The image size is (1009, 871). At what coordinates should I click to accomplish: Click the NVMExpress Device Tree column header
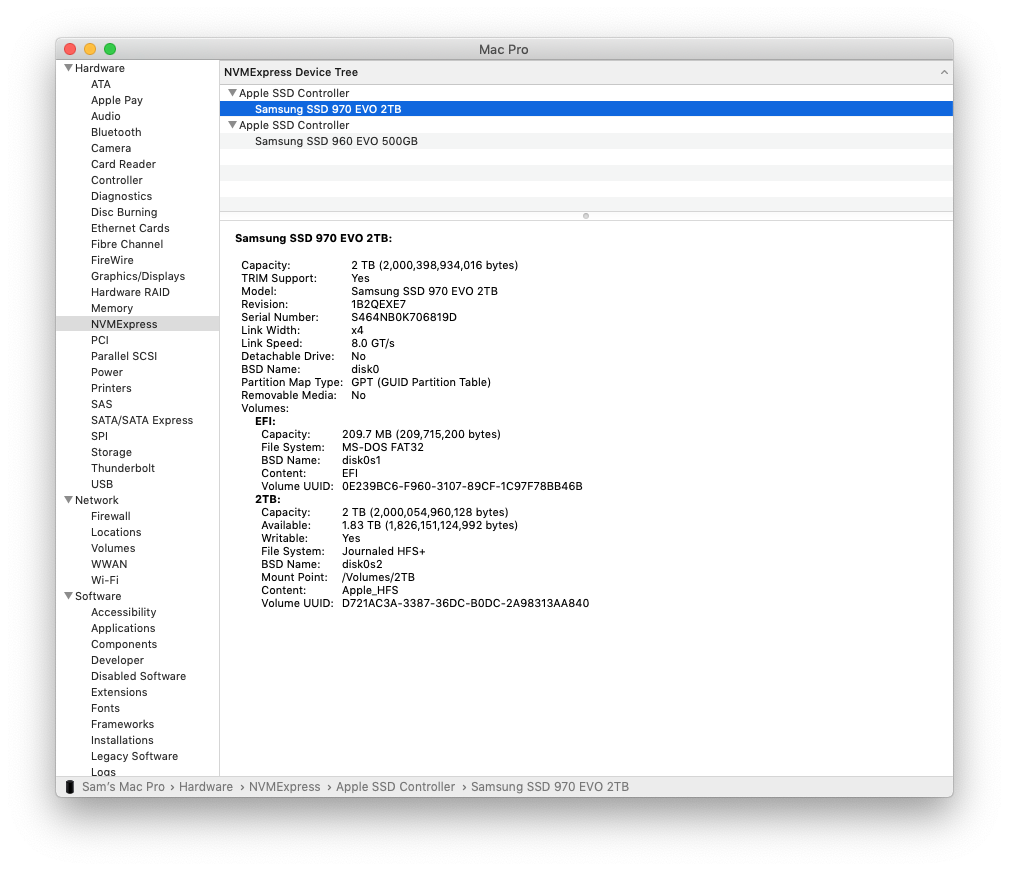(x=586, y=72)
